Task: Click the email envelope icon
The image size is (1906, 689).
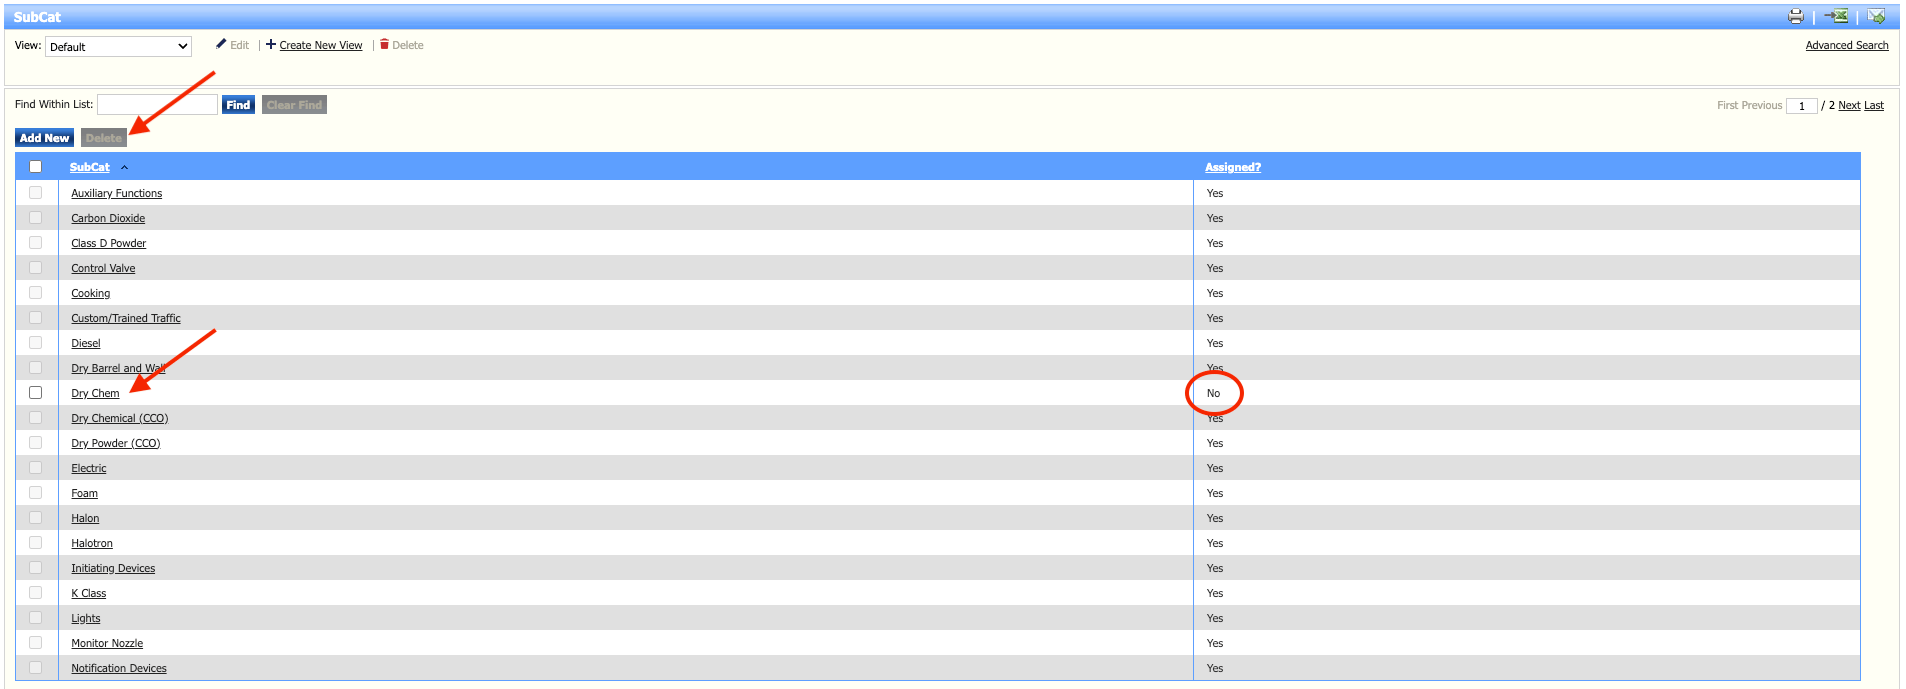Action: tap(1876, 16)
